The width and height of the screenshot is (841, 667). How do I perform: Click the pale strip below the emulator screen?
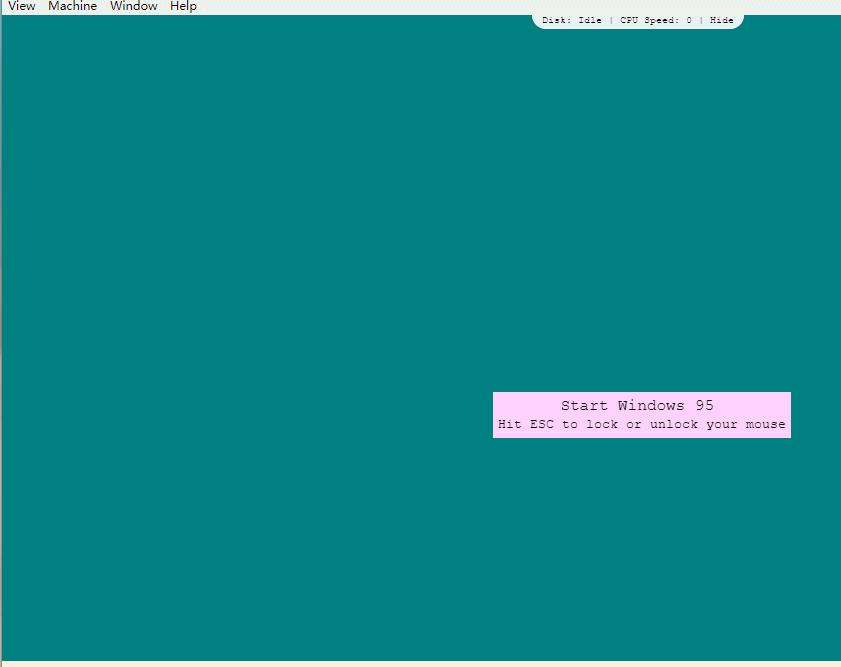point(420,664)
